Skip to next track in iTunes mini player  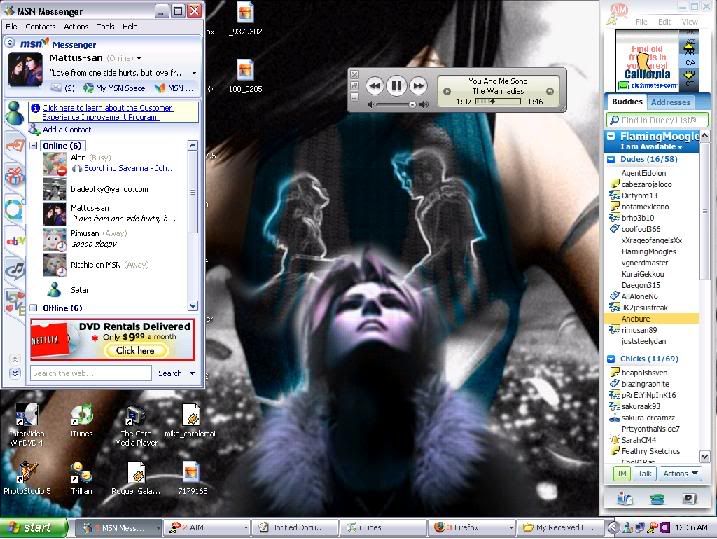(x=418, y=85)
